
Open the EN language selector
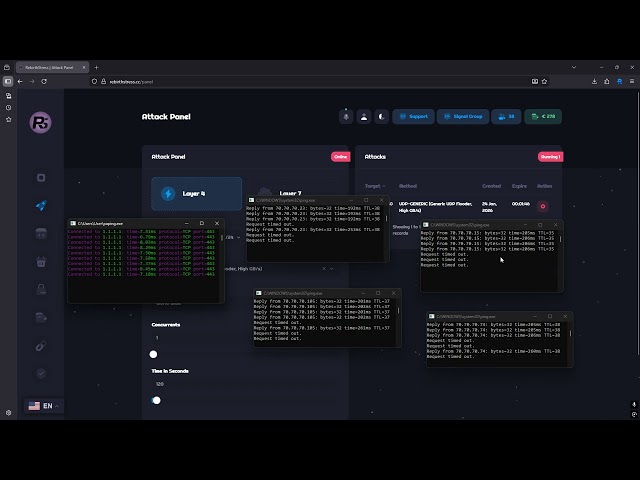coord(44,406)
